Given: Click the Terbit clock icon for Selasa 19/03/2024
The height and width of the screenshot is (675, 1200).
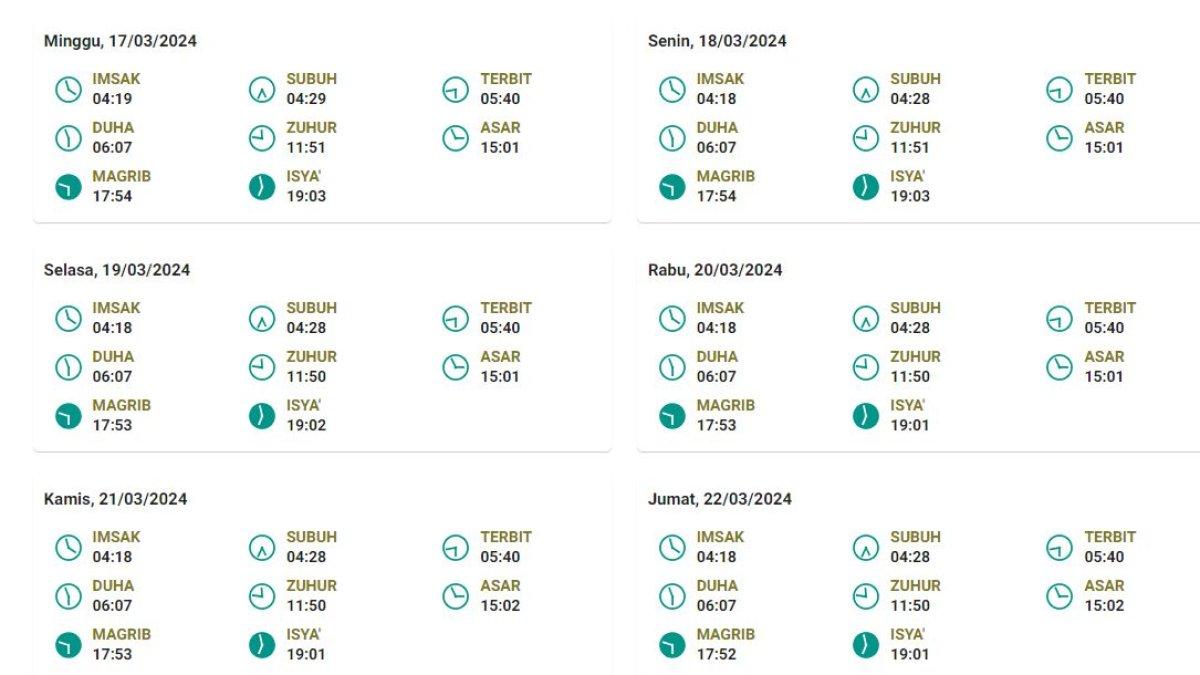Looking at the screenshot, I should [456, 318].
